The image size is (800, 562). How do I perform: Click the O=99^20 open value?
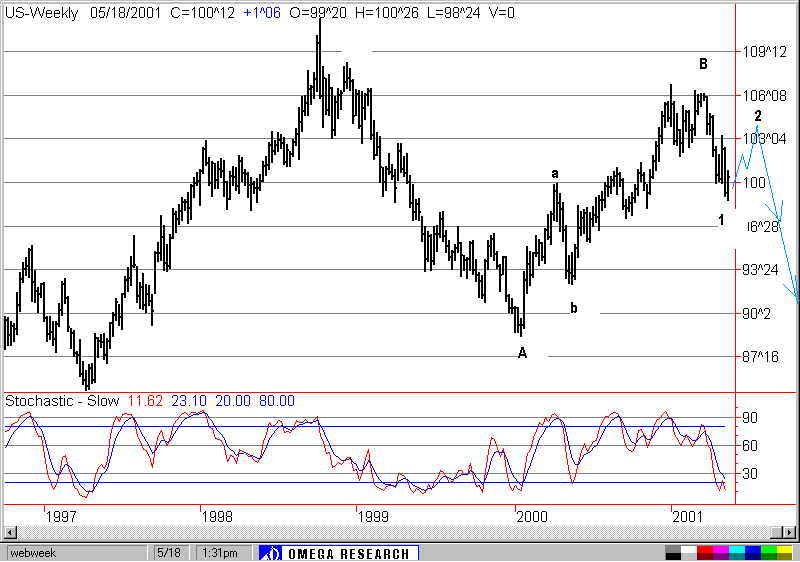[318, 13]
